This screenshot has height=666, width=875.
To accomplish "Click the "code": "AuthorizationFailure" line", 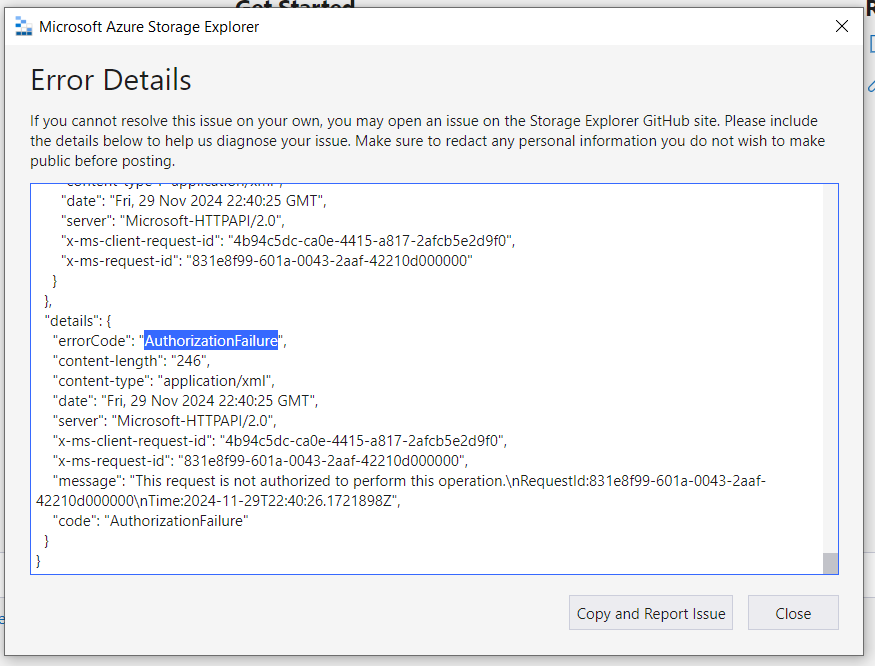I will [x=151, y=521].
